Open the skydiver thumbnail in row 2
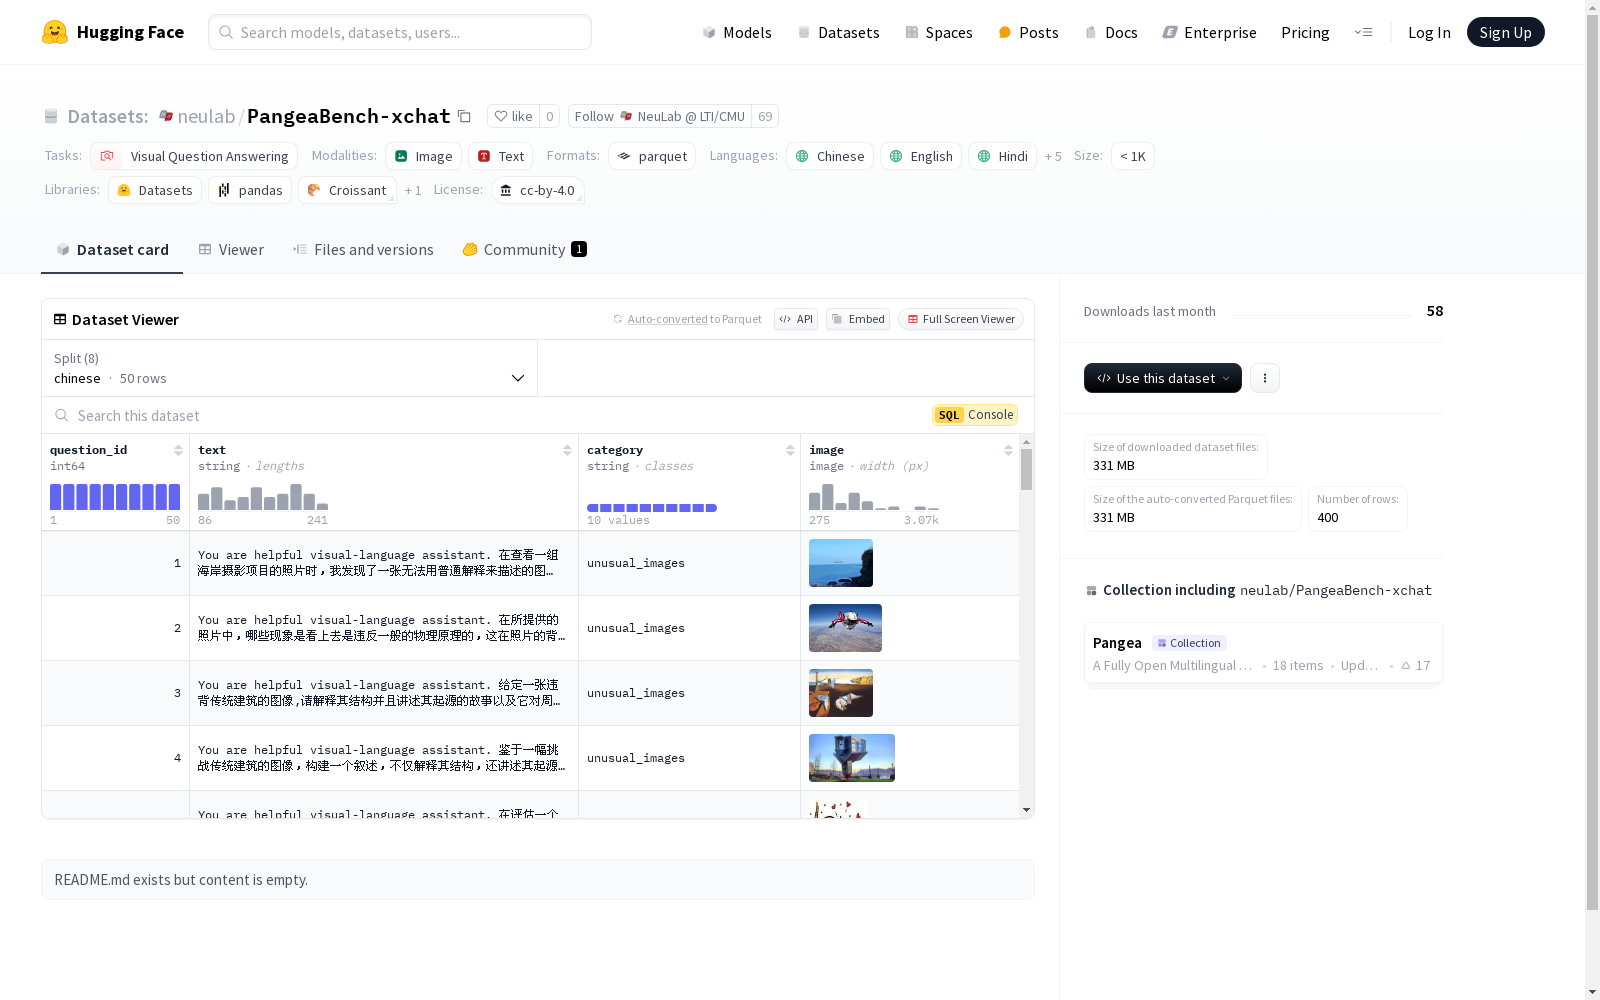 [x=845, y=628]
